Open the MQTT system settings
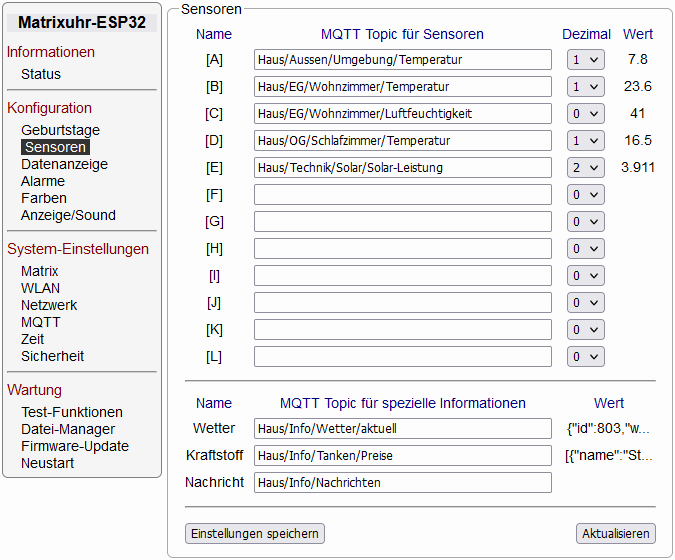Image resolution: width=675 pixels, height=560 pixels. click(41, 322)
